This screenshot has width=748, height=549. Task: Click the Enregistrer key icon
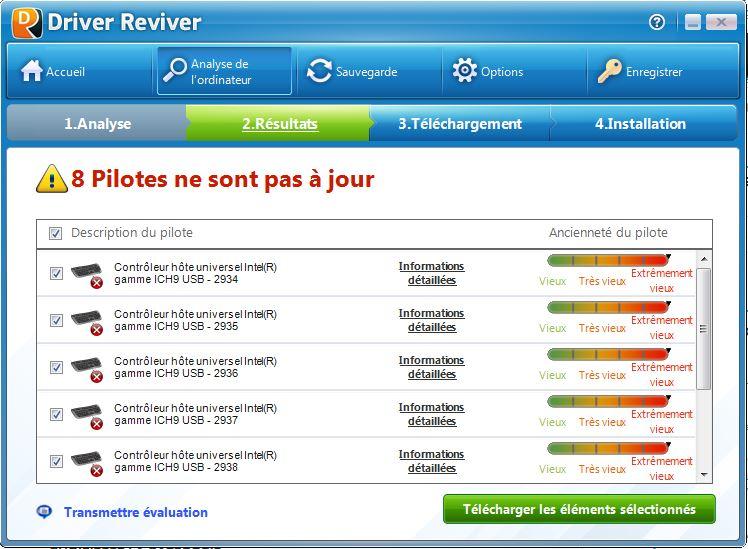(x=610, y=71)
